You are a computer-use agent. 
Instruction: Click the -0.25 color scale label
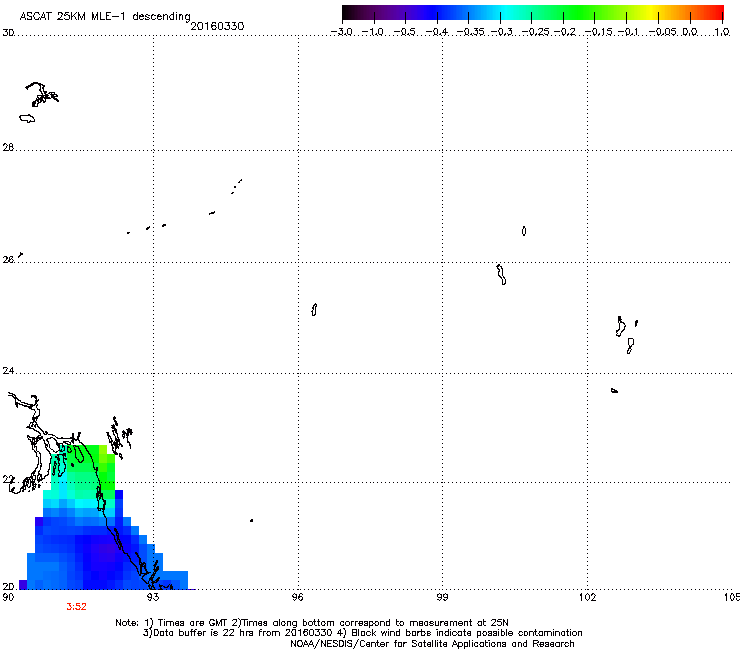[x=535, y=32]
